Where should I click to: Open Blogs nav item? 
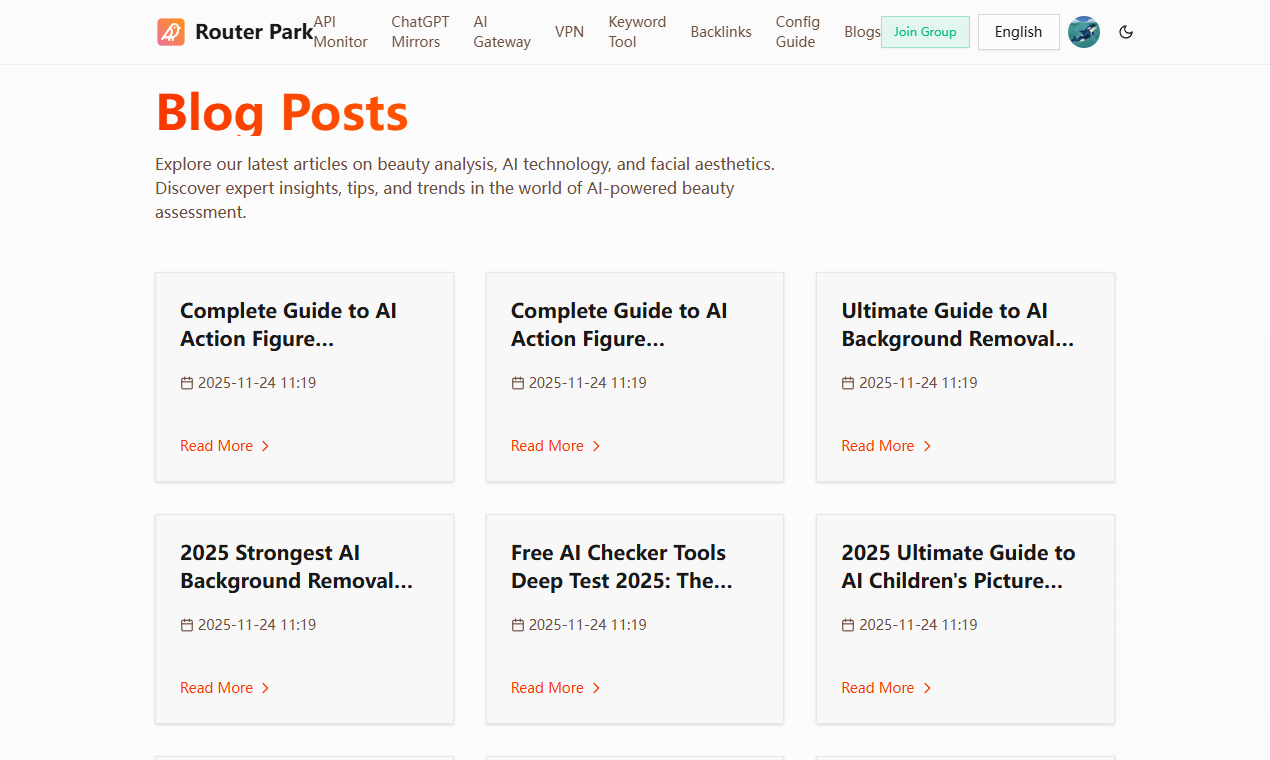click(862, 32)
